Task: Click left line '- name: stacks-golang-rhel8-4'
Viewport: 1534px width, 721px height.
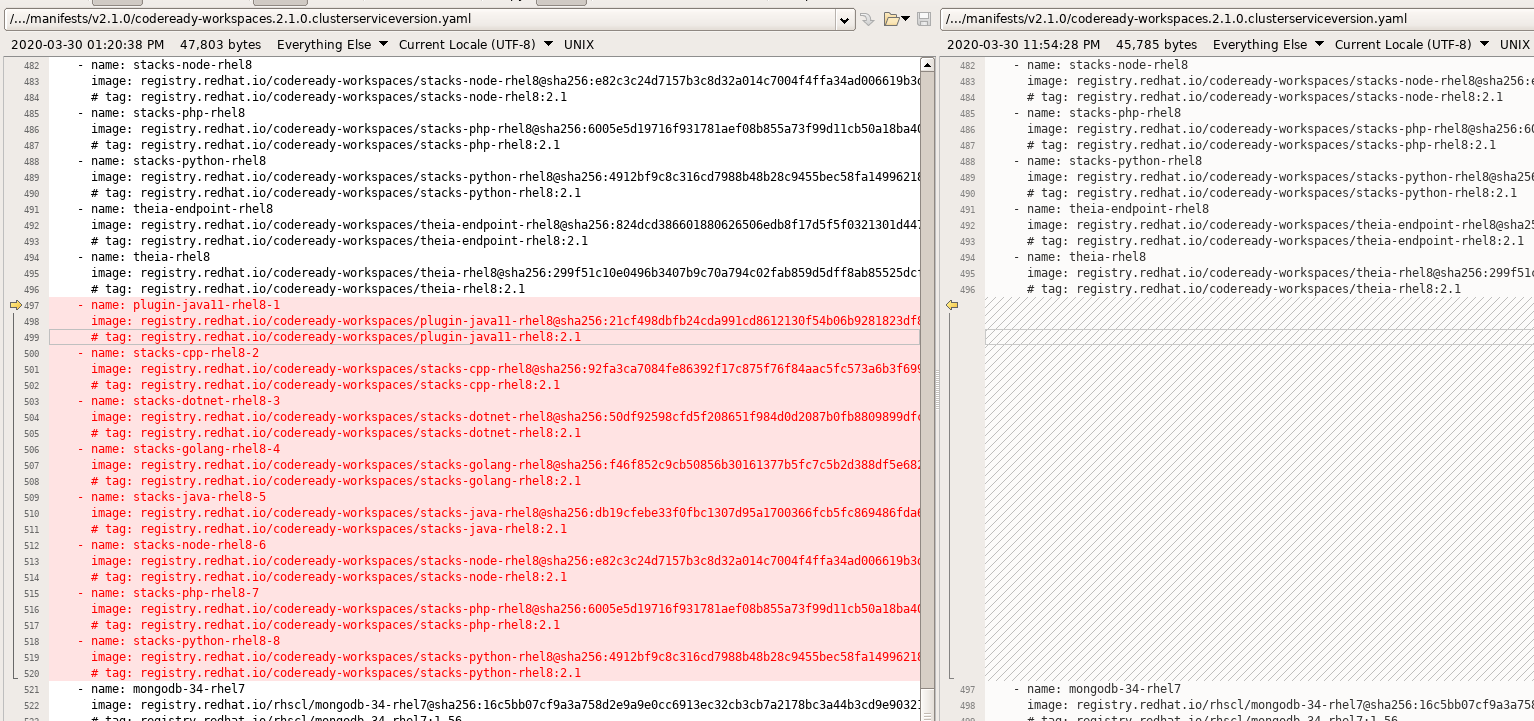Action: coord(179,449)
